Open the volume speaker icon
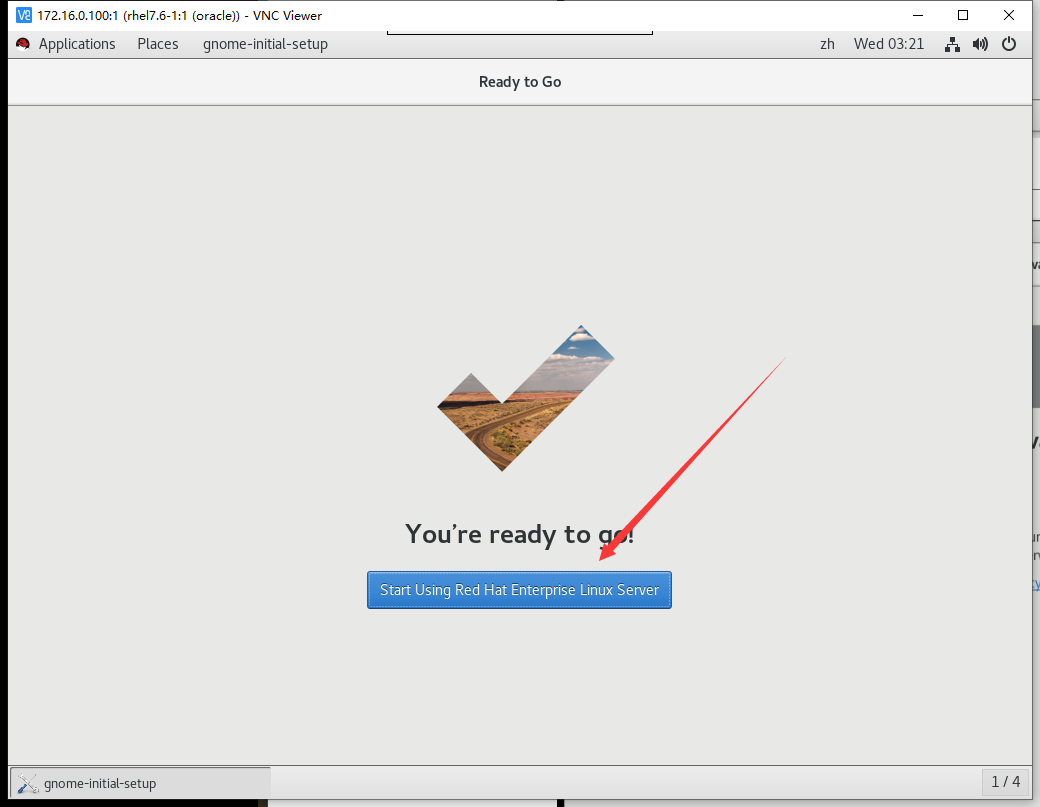This screenshot has width=1040, height=807. 980,44
